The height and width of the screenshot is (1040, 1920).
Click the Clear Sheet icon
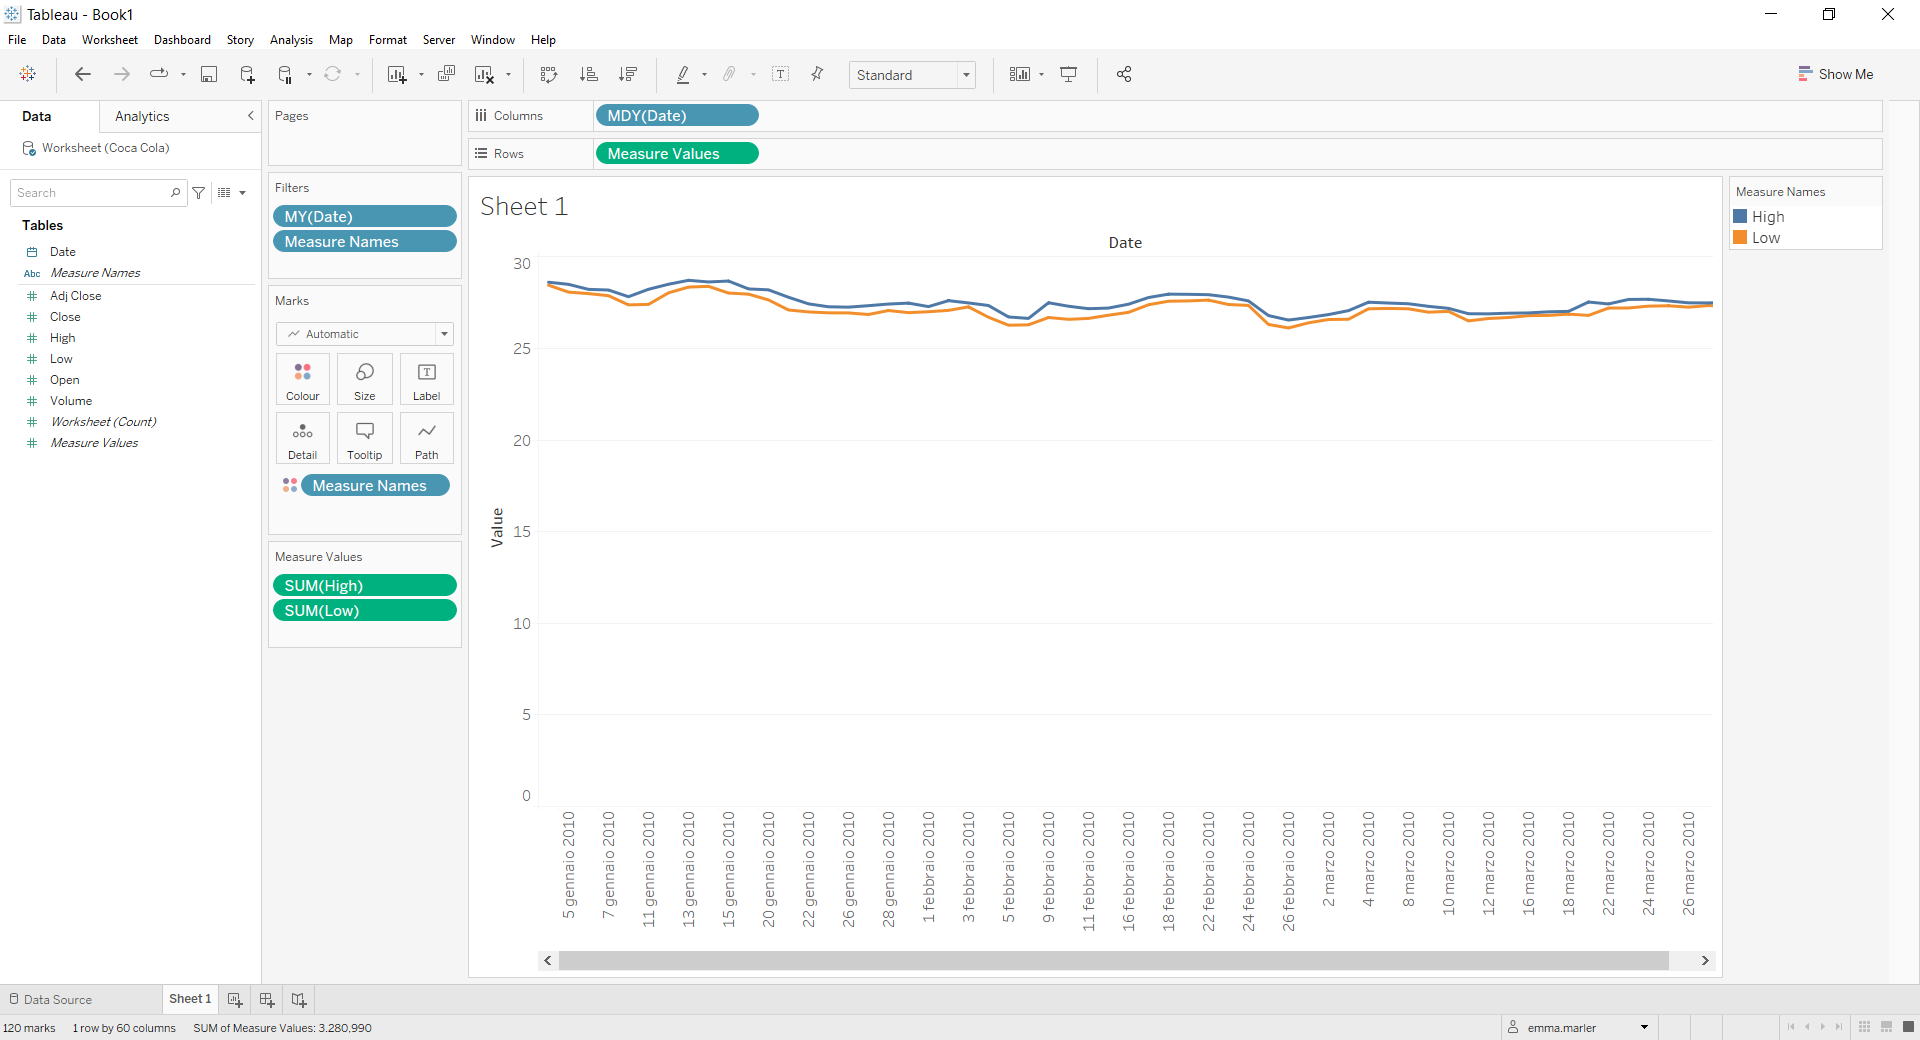pos(484,74)
